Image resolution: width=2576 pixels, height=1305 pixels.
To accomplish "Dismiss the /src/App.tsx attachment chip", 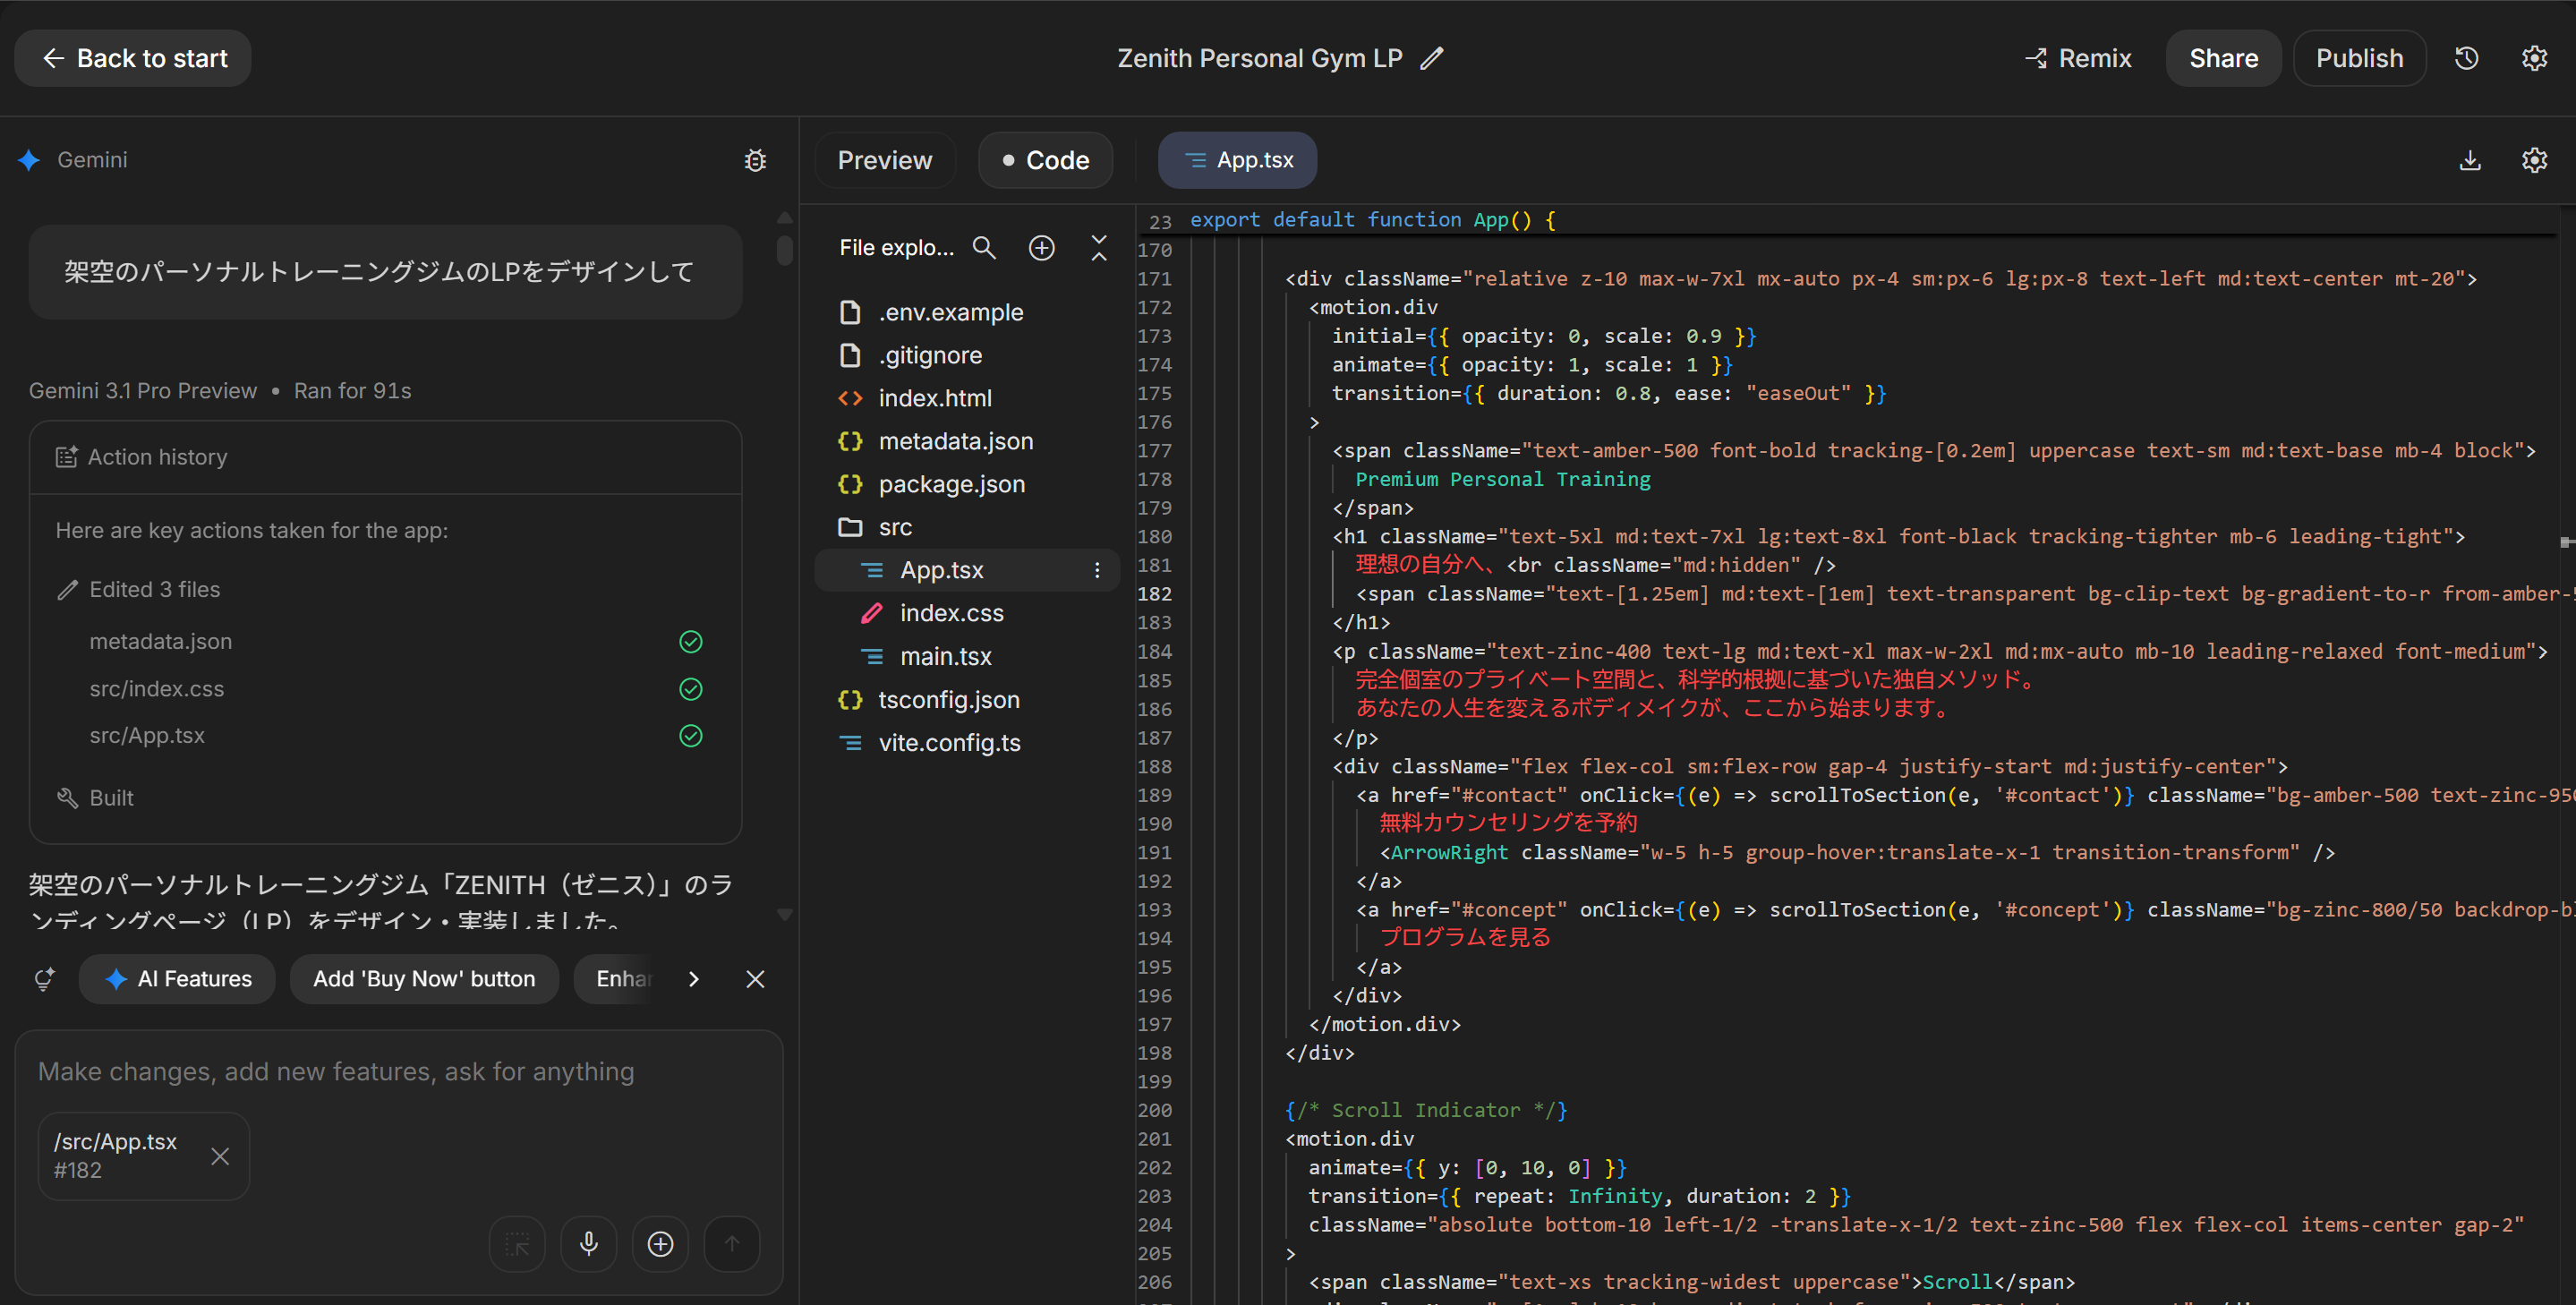I will (220, 1156).
